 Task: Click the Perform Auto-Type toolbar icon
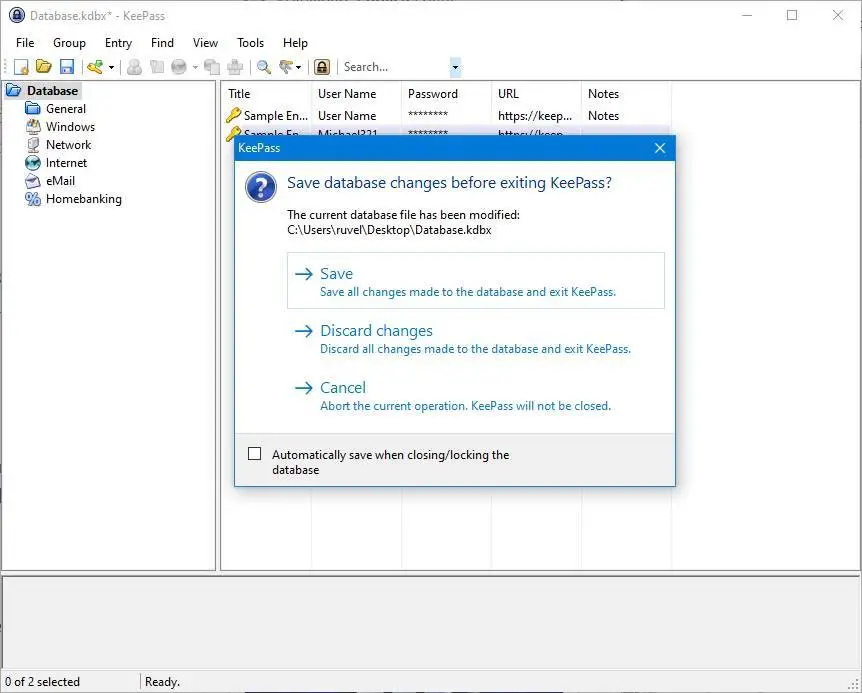tap(235, 67)
